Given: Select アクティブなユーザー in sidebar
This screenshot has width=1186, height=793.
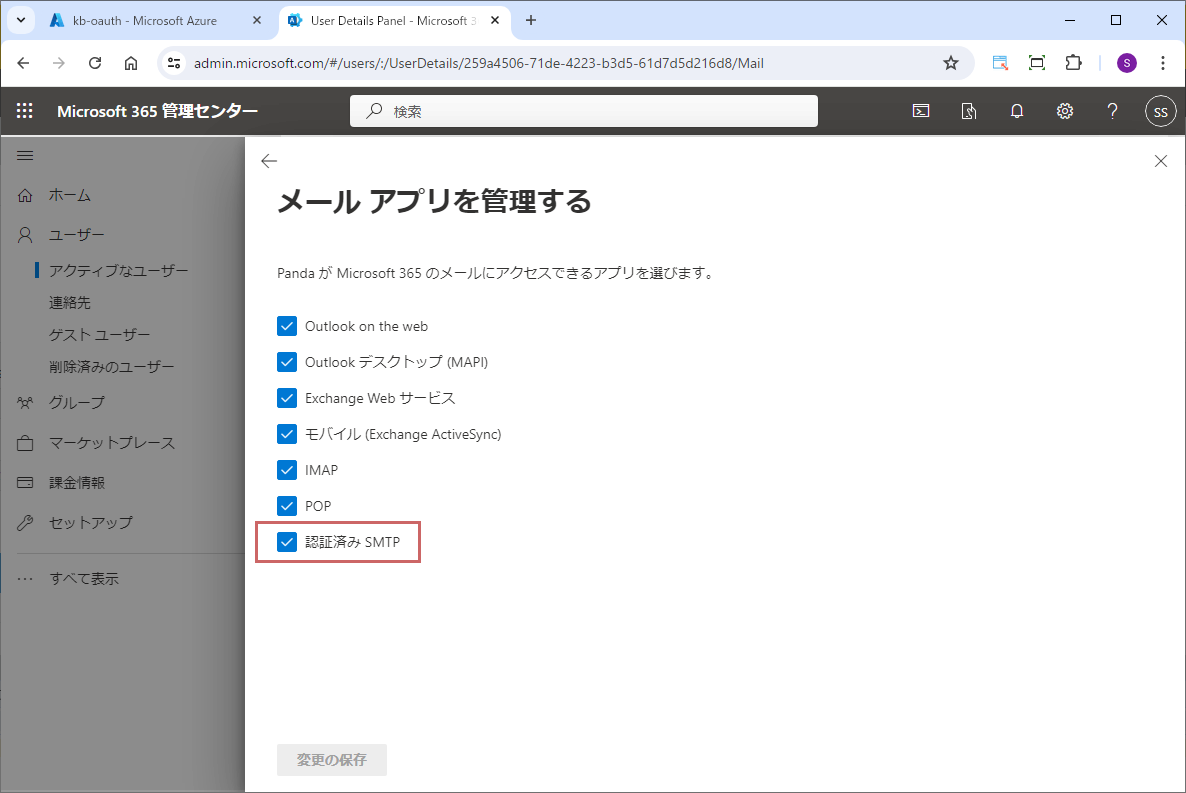Looking at the screenshot, I should tap(118, 270).
